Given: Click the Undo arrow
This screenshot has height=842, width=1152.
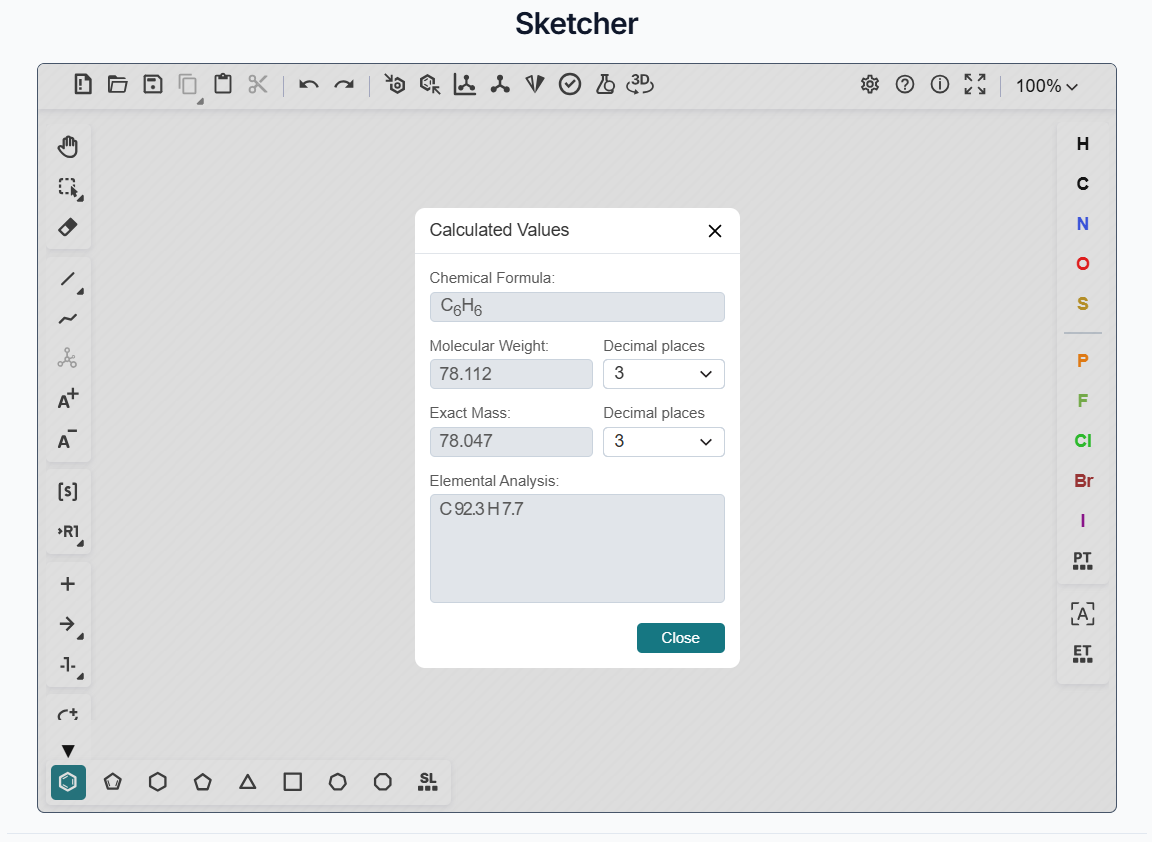Looking at the screenshot, I should tap(308, 85).
